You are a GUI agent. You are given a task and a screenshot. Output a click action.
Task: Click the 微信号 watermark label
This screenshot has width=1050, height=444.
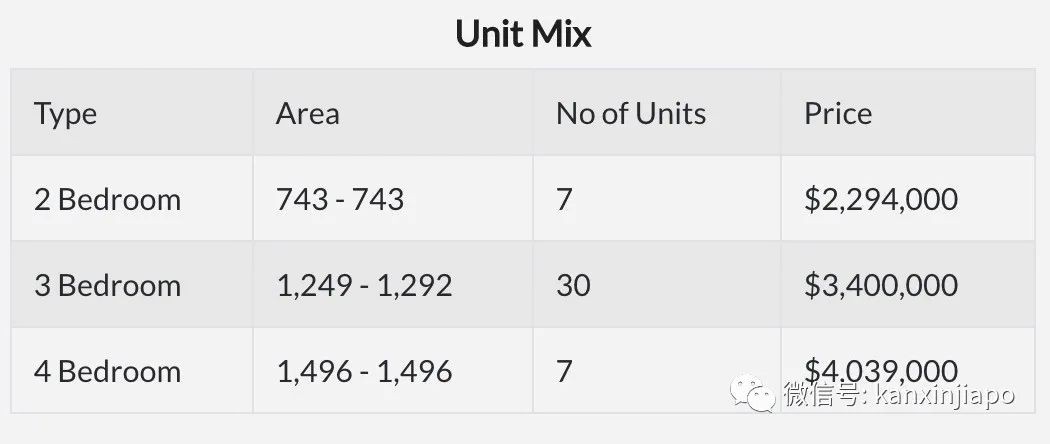(821, 395)
